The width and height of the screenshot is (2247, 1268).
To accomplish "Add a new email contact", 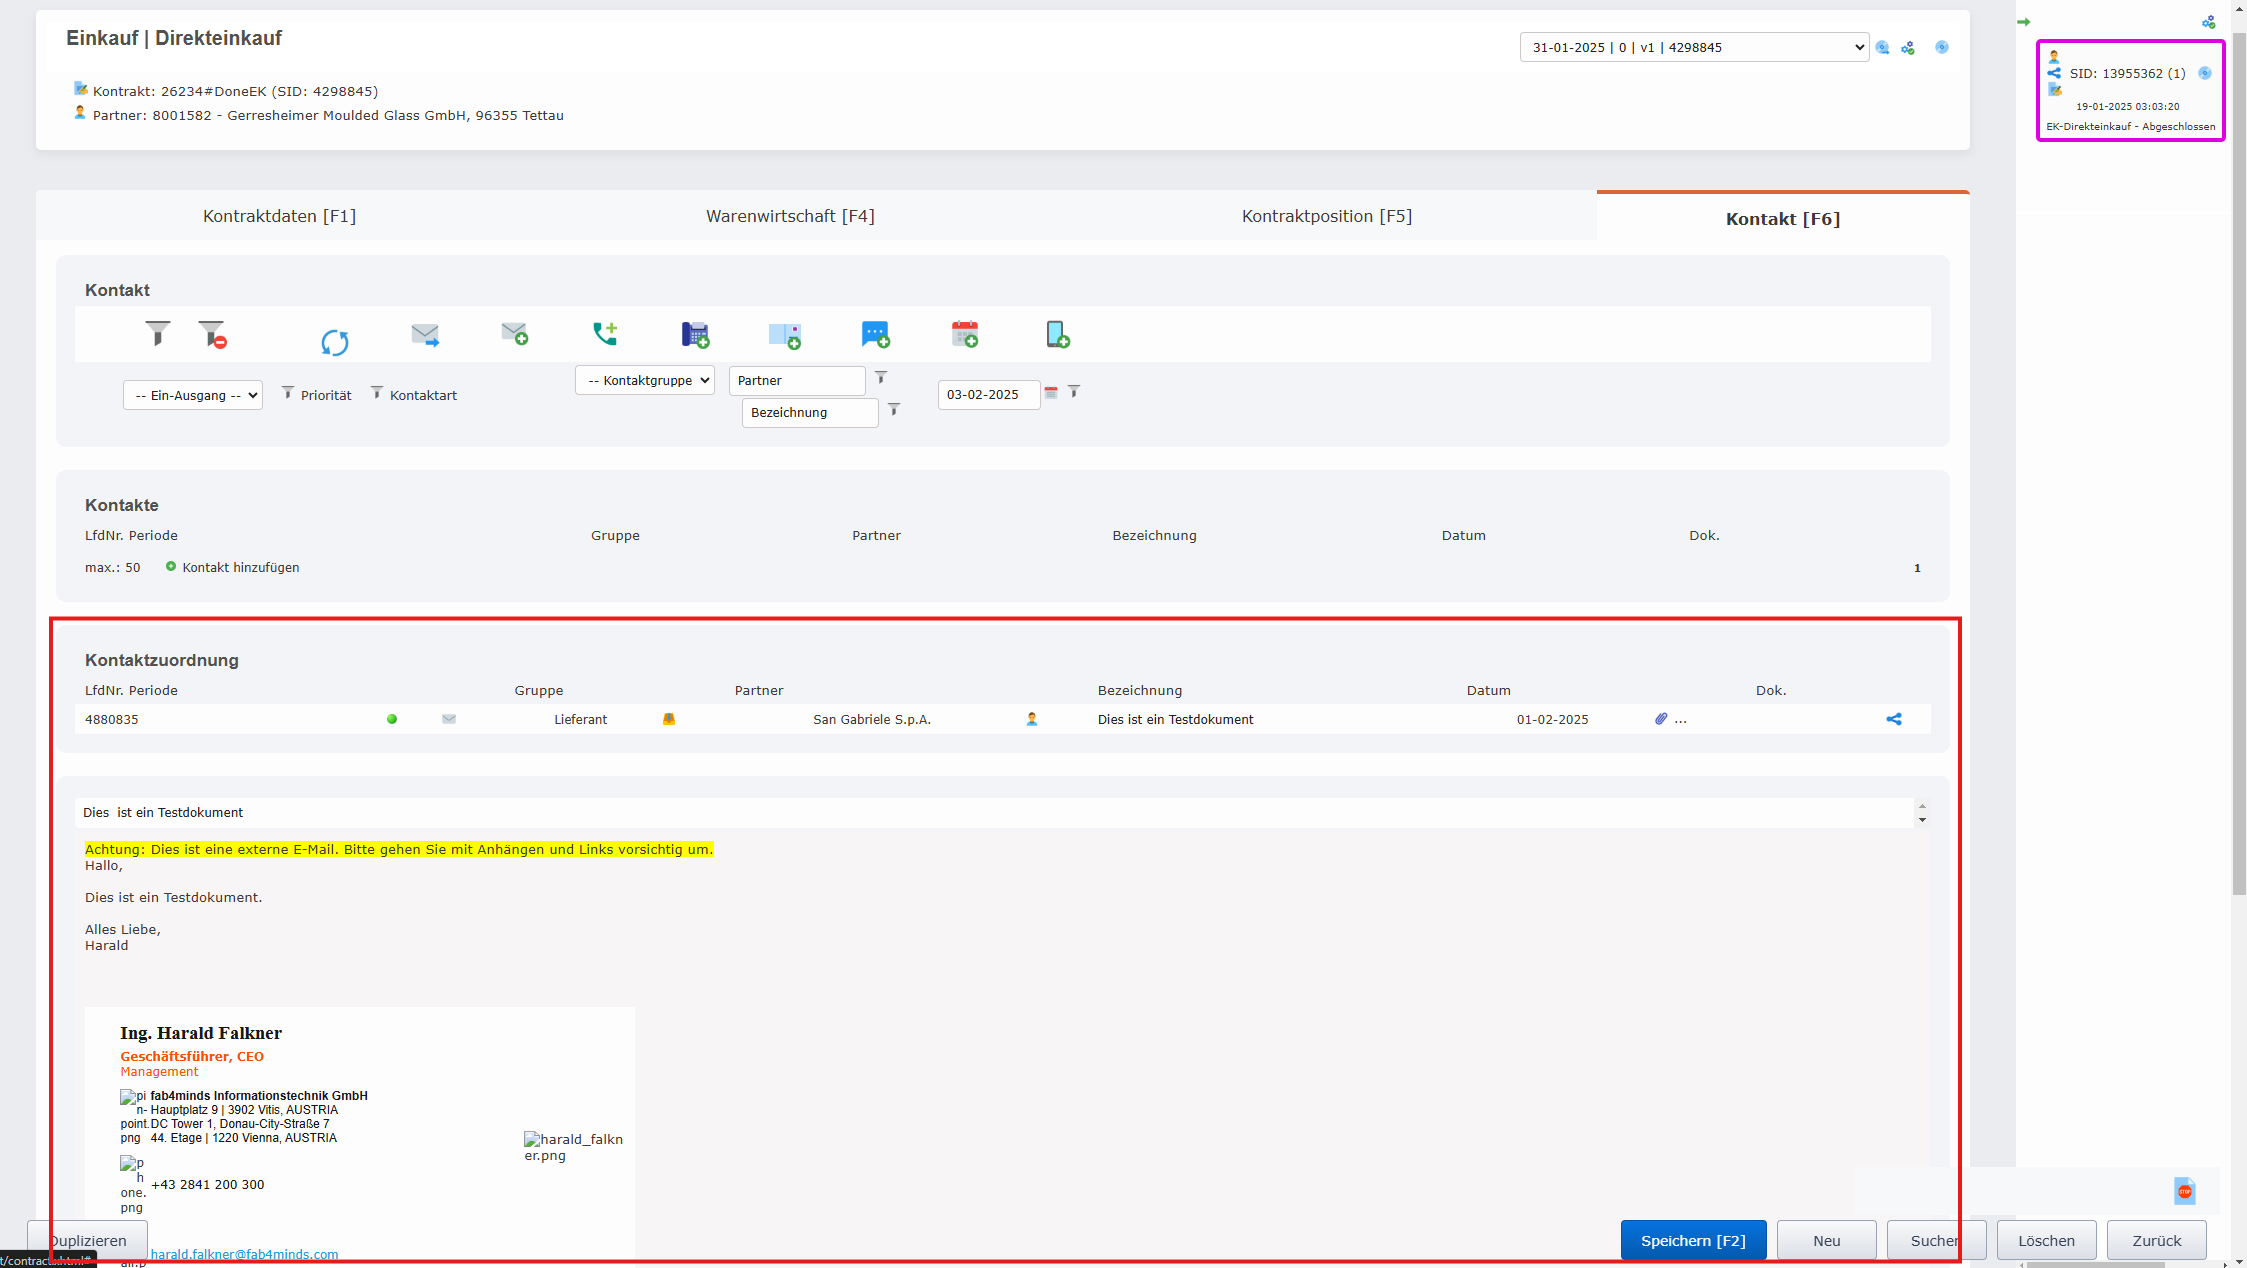I will [x=514, y=334].
